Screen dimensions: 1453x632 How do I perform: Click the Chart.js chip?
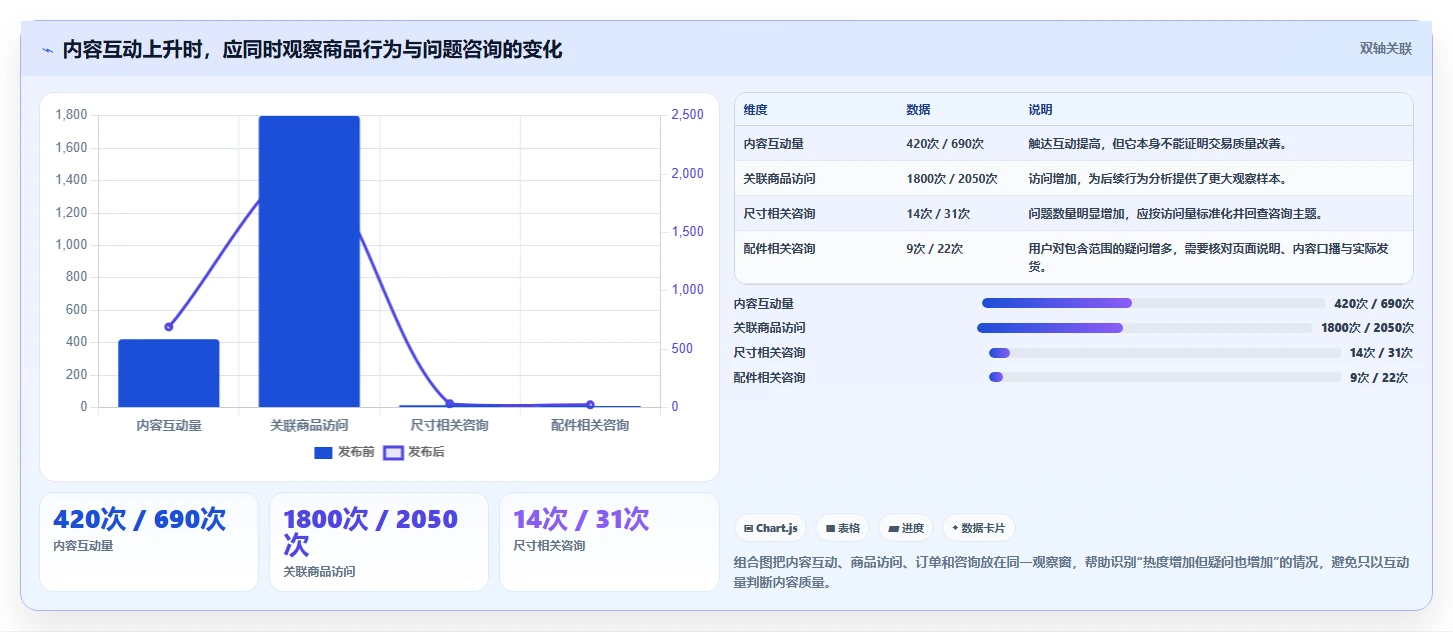coord(770,528)
